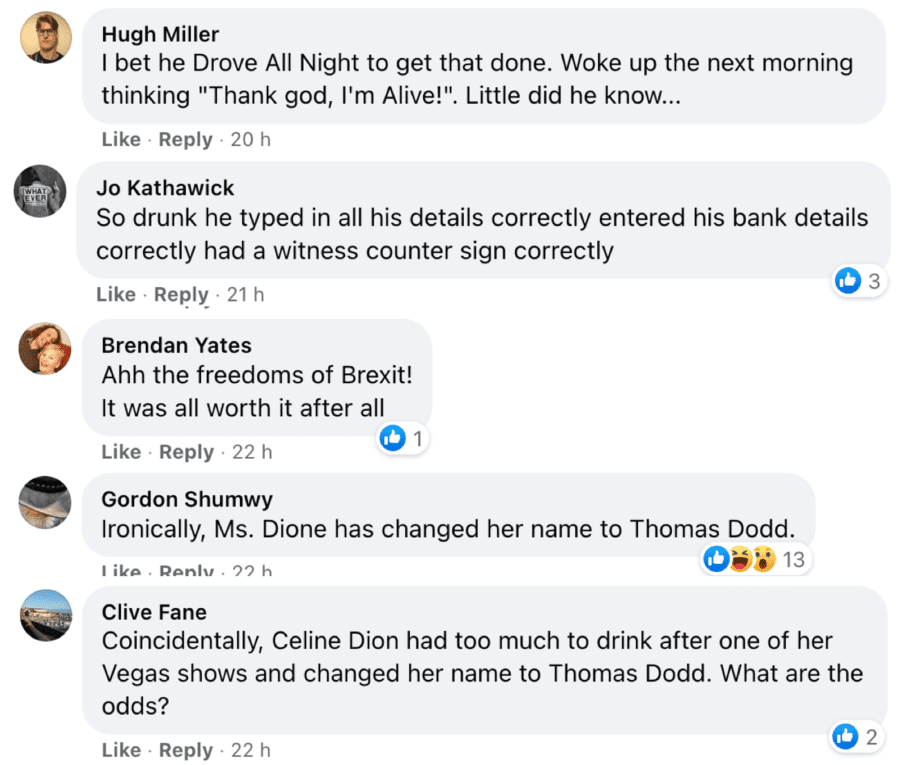Screen dimensions: 900x765
Task: Open Jo Kathawick's profile picture
Action: (x=40, y=192)
